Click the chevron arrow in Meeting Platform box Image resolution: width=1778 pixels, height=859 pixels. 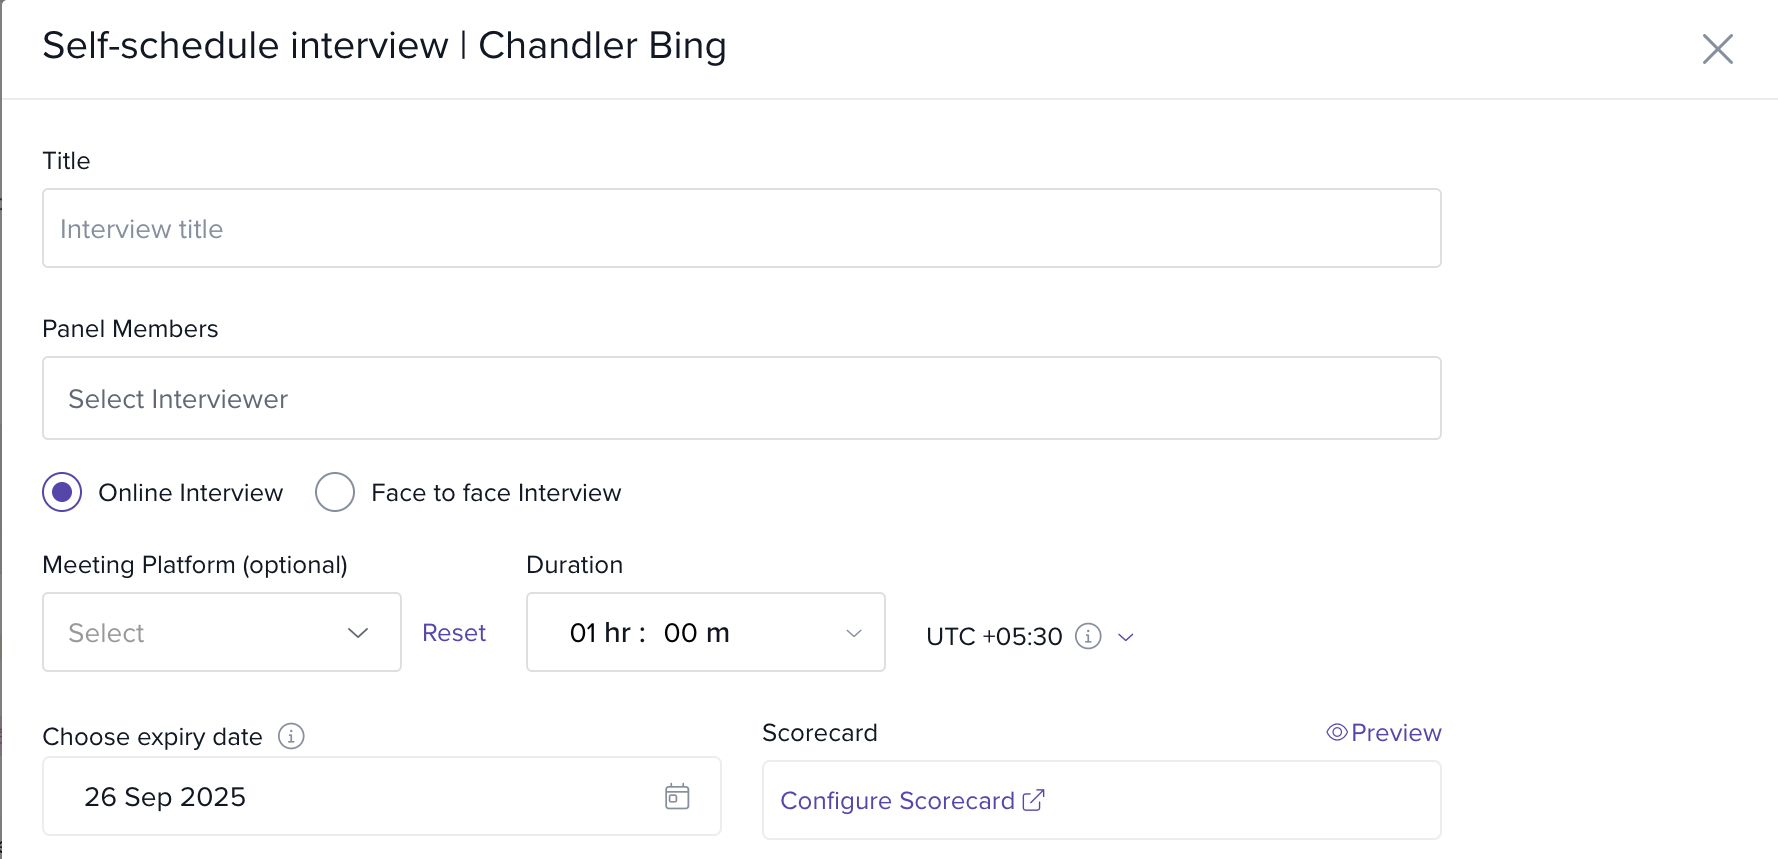coord(358,633)
